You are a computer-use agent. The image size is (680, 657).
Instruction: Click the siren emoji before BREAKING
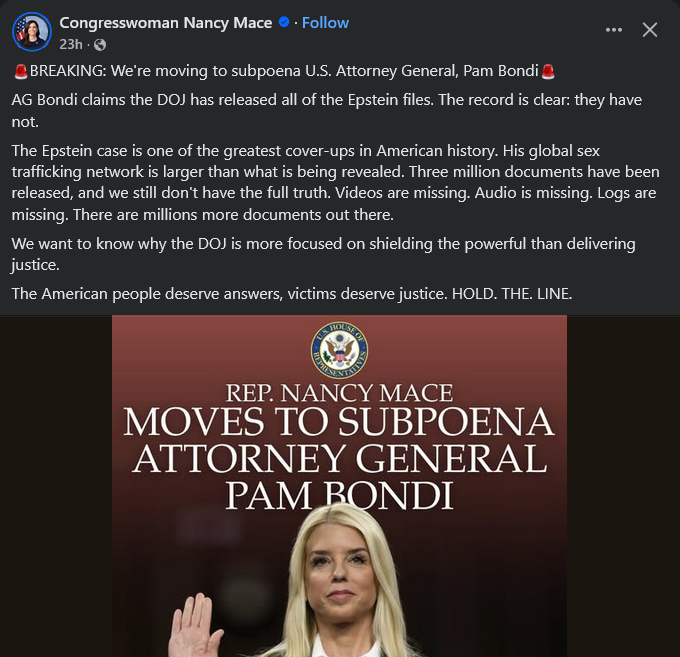21,71
